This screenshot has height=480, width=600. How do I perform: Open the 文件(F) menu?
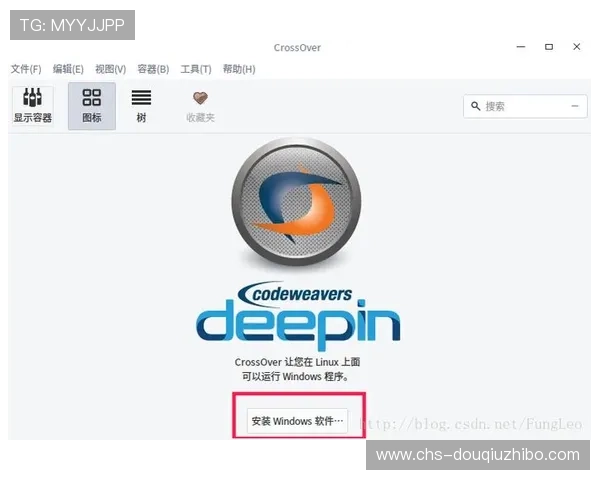(26, 69)
